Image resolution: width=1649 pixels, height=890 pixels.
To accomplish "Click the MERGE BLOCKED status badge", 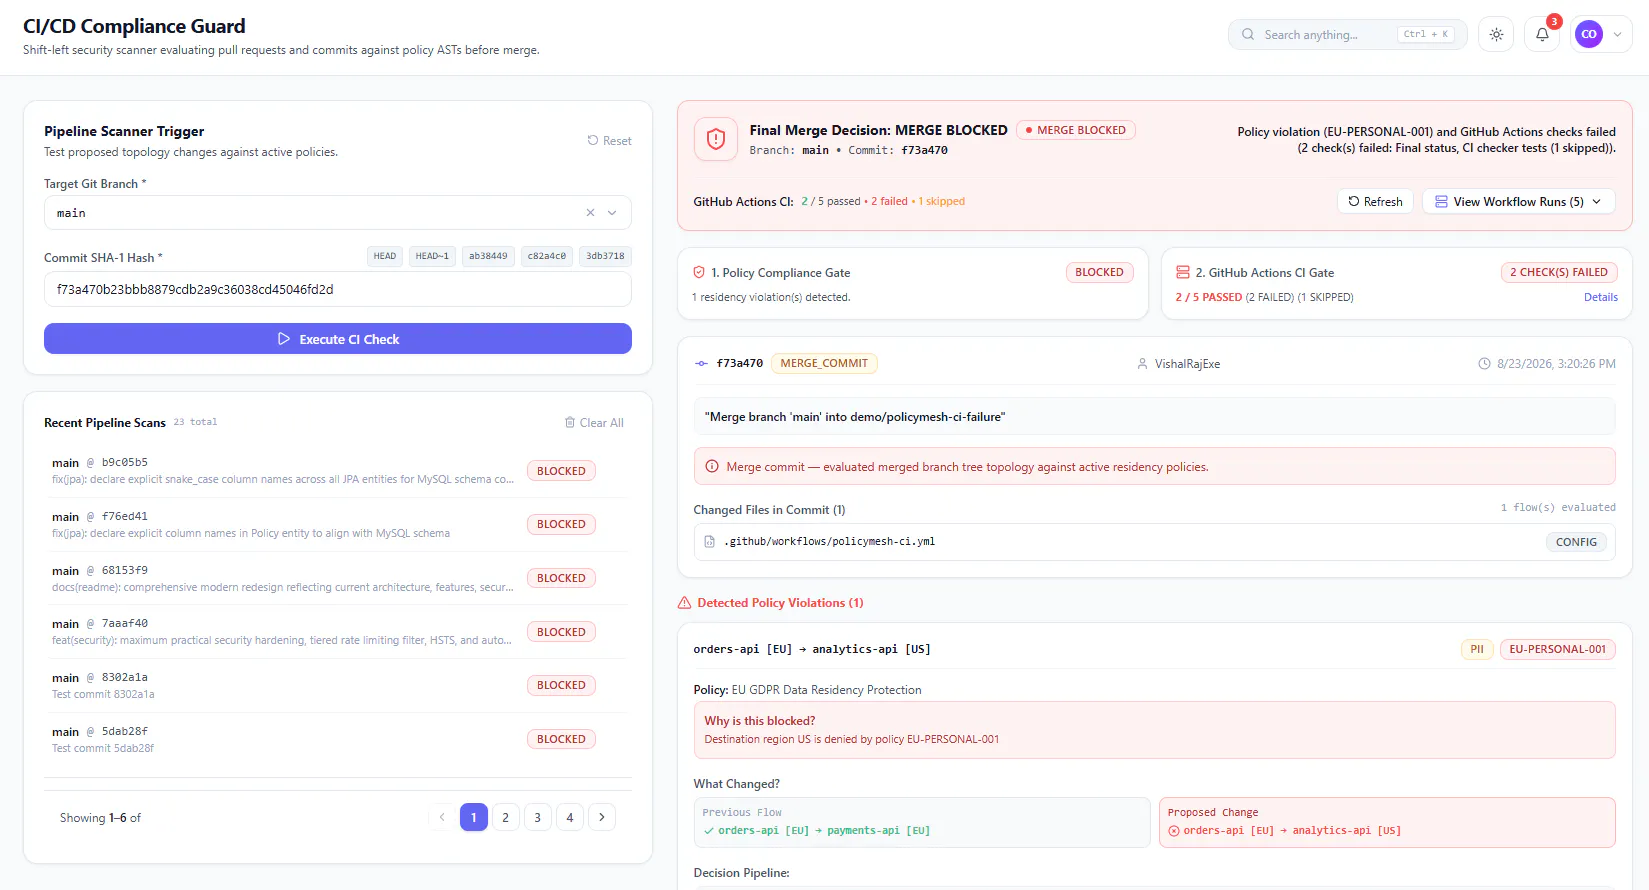I will pos(1076,130).
